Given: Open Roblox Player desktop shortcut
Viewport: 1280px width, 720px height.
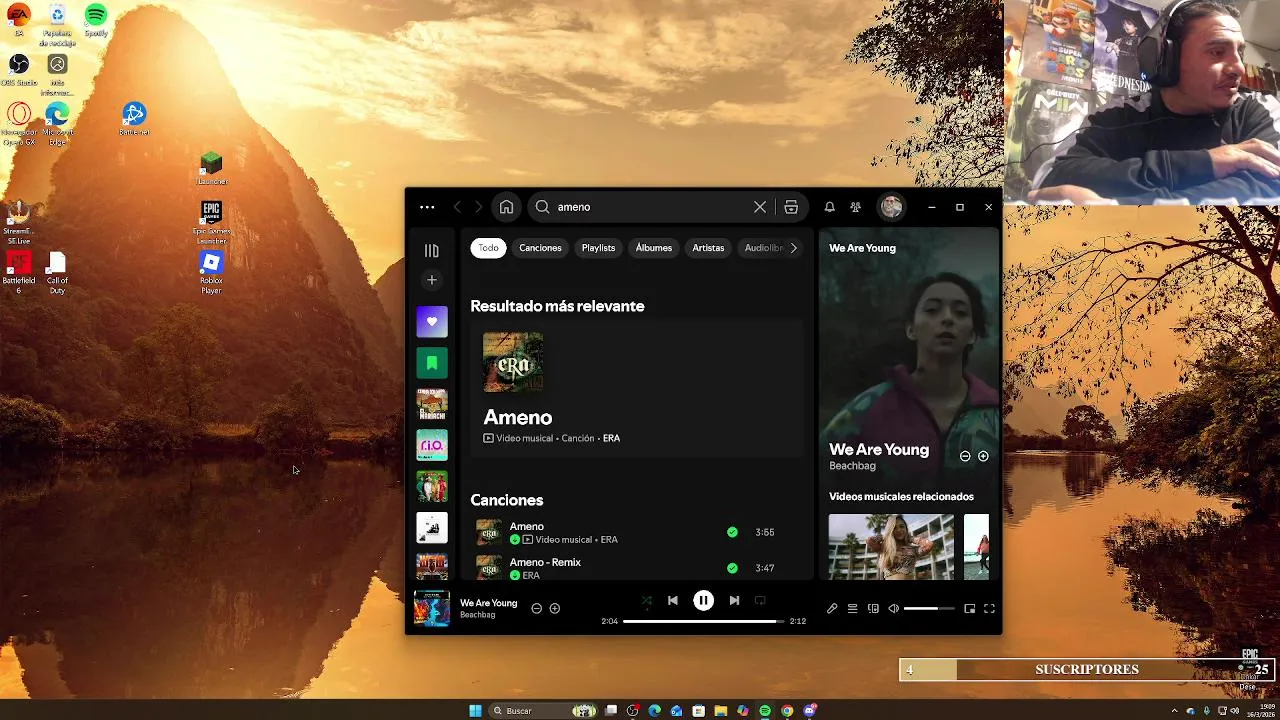Looking at the screenshot, I should [x=211, y=272].
